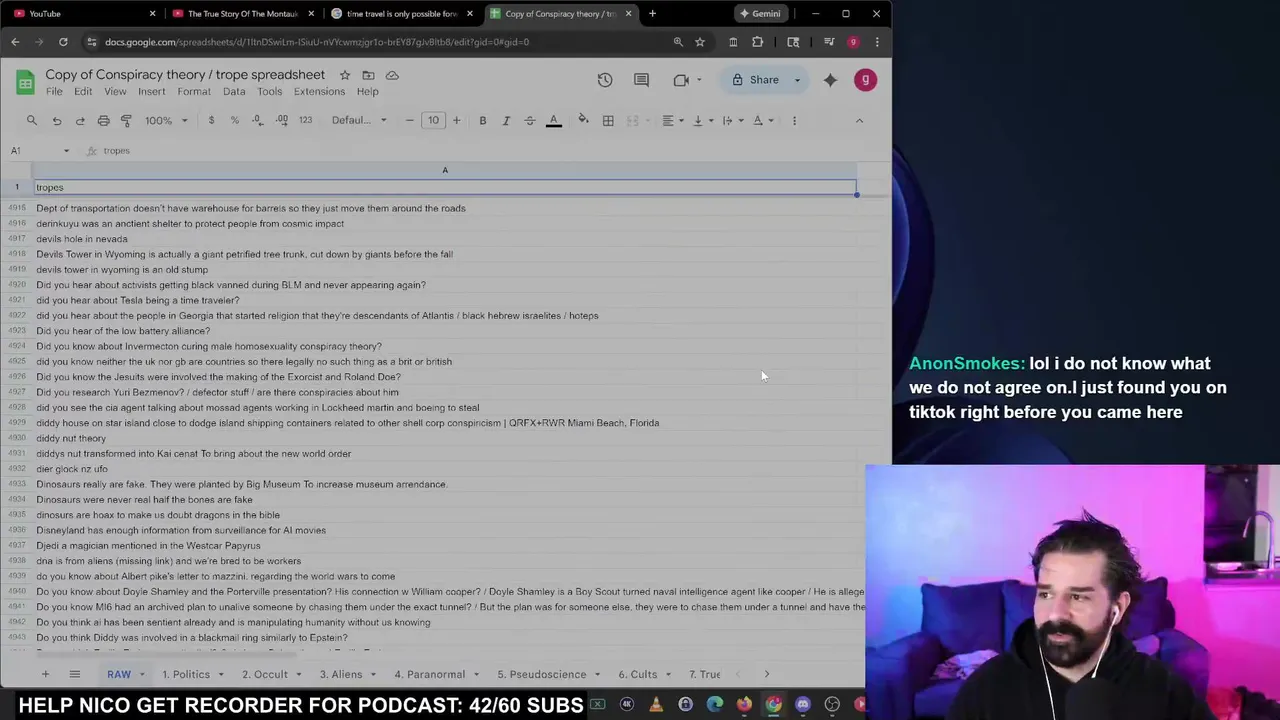Click the Share button
Image resolution: width=1280 pixels, height=720 pixels.
(x=755, y=80)
